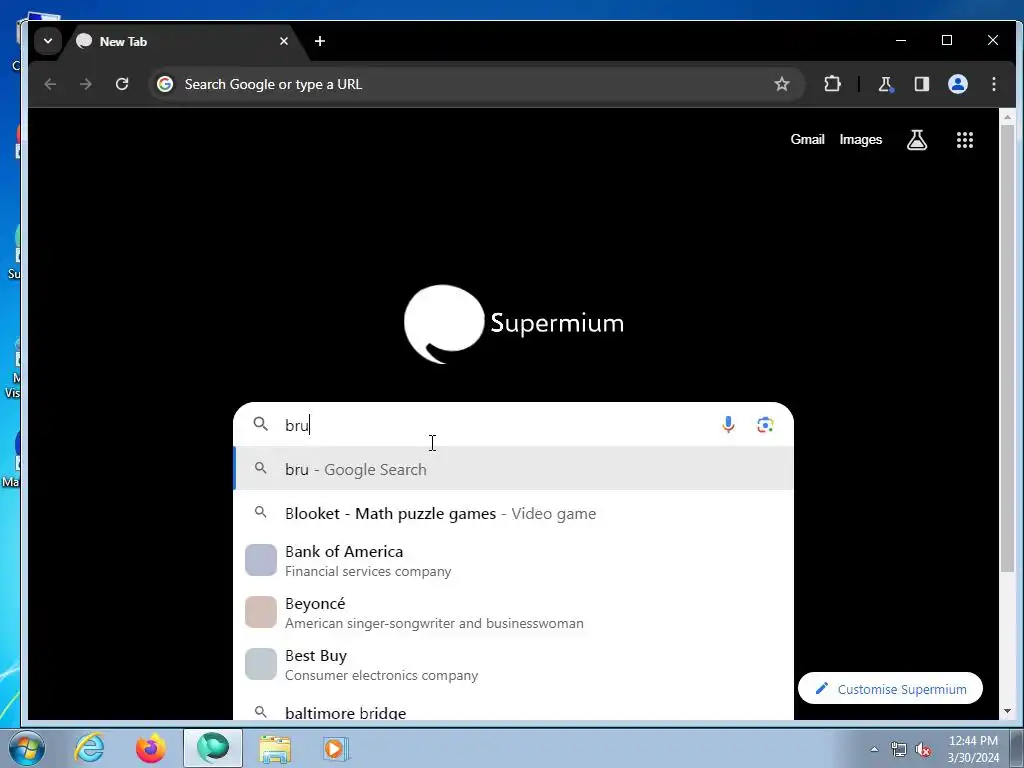Show hidden tray icons arrow
The height and width of the screenshot is (768, 1024).
click(x=874, y=749)
